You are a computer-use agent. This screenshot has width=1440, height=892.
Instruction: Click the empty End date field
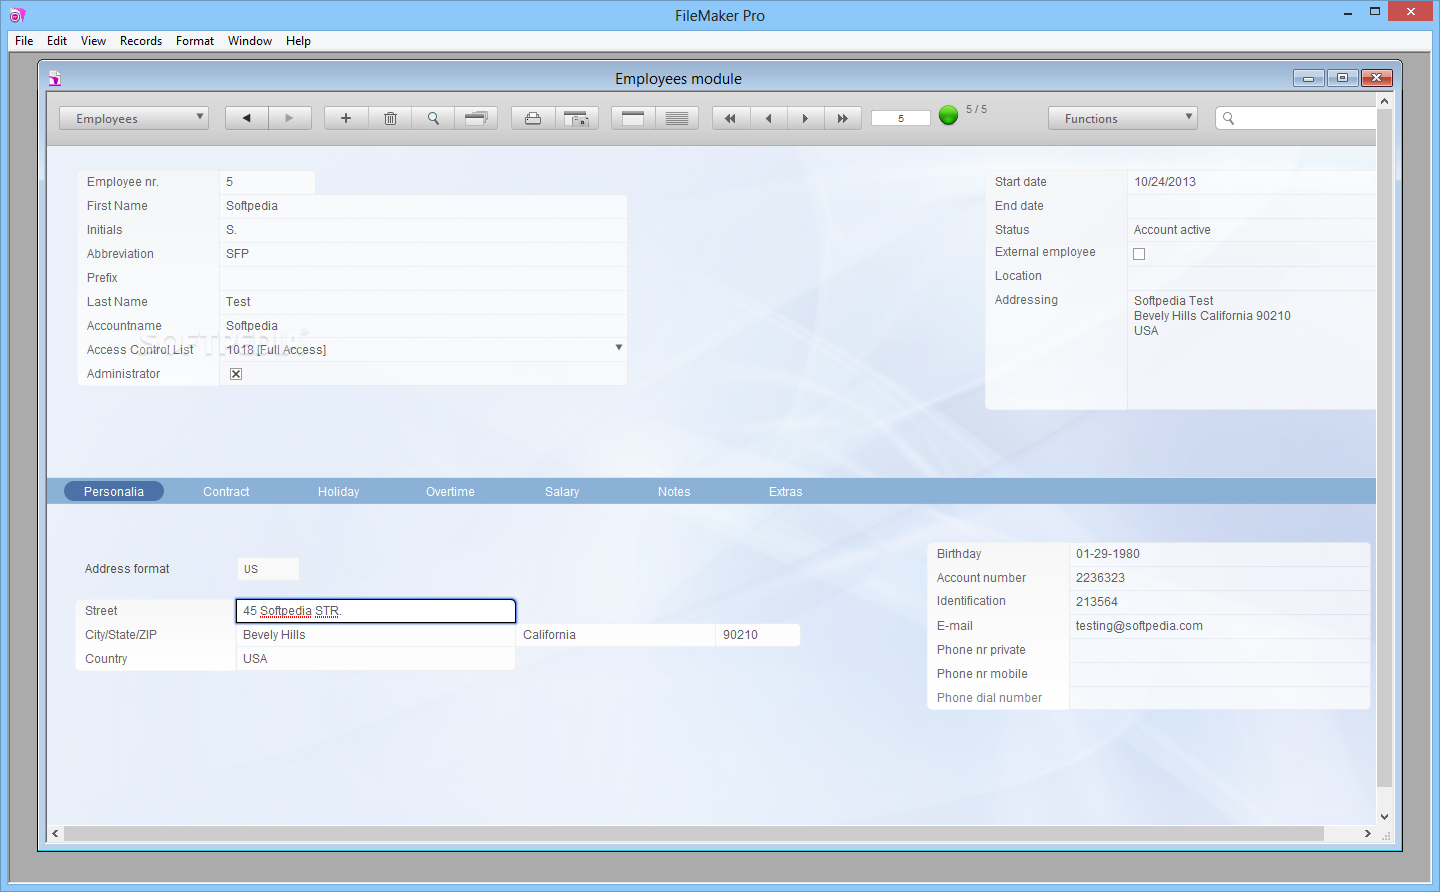pos(1252,206)
